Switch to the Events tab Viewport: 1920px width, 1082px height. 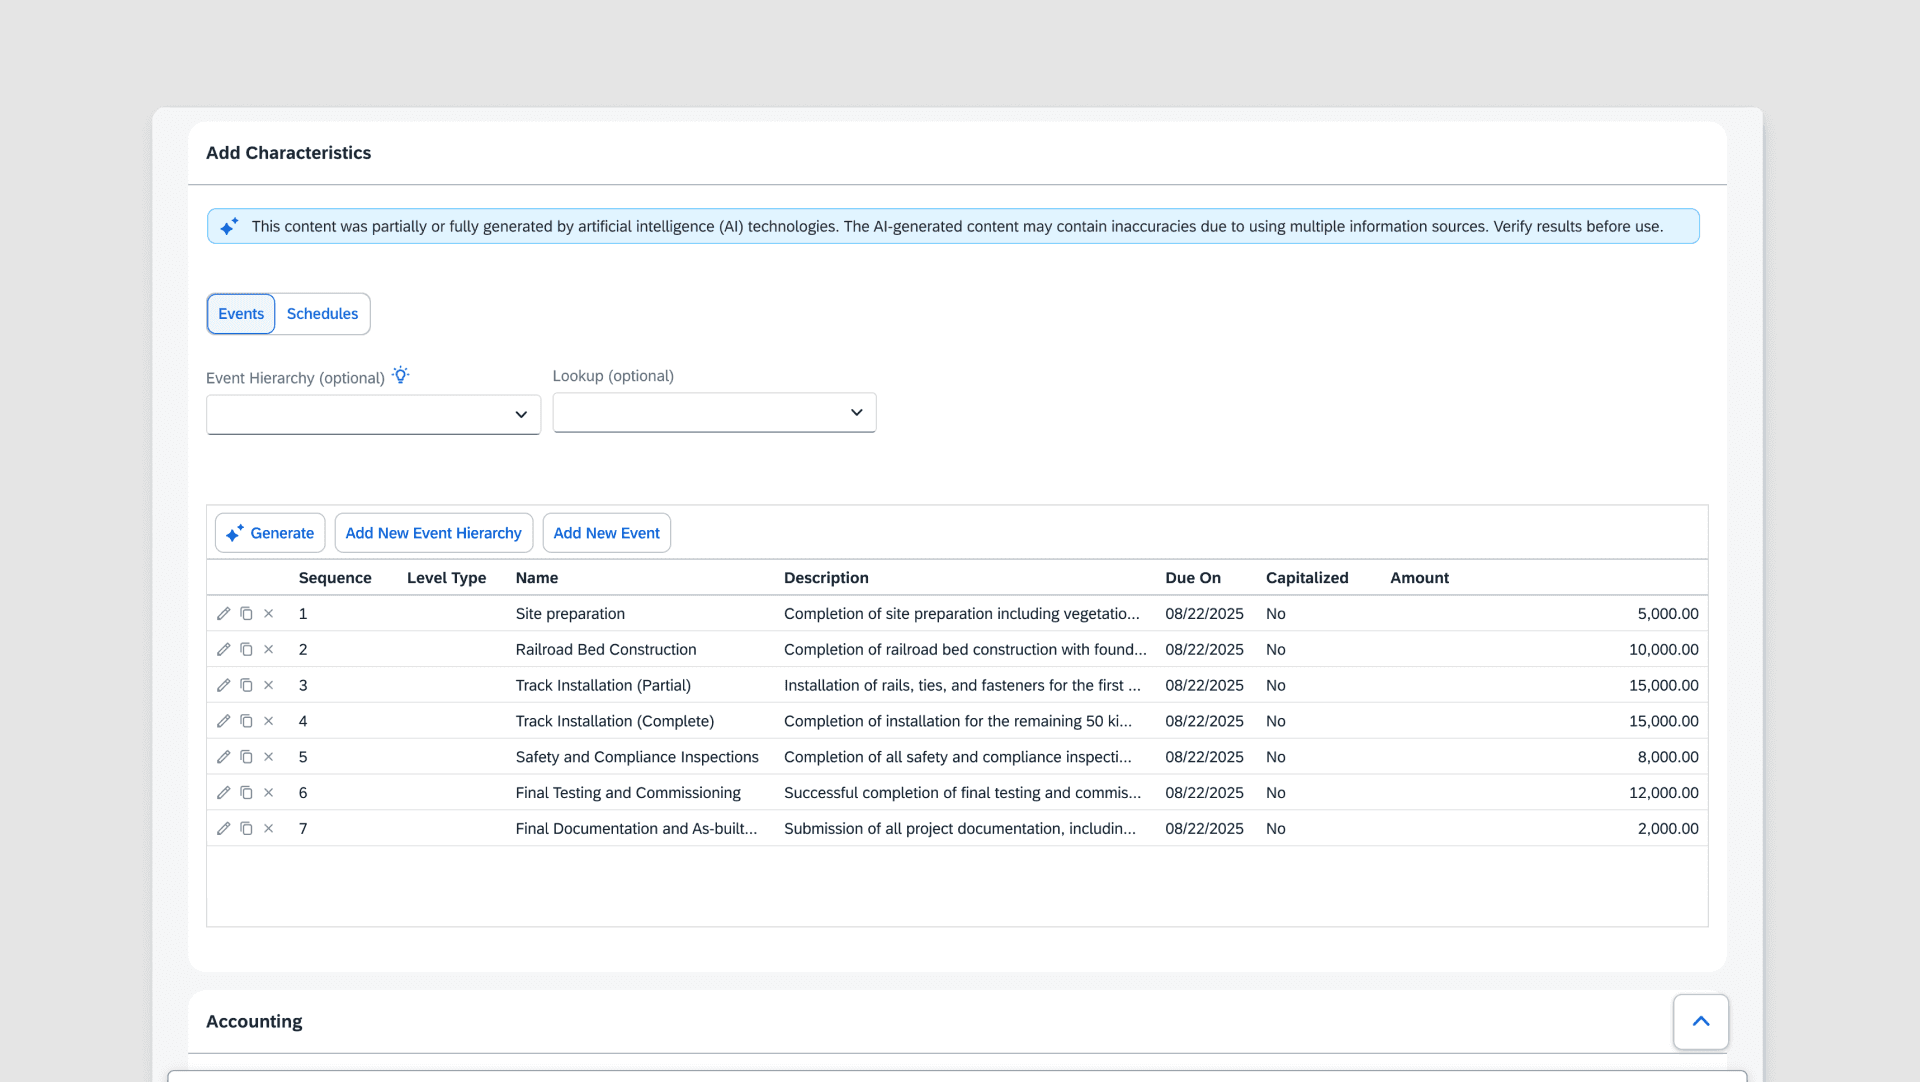[241, 314]
